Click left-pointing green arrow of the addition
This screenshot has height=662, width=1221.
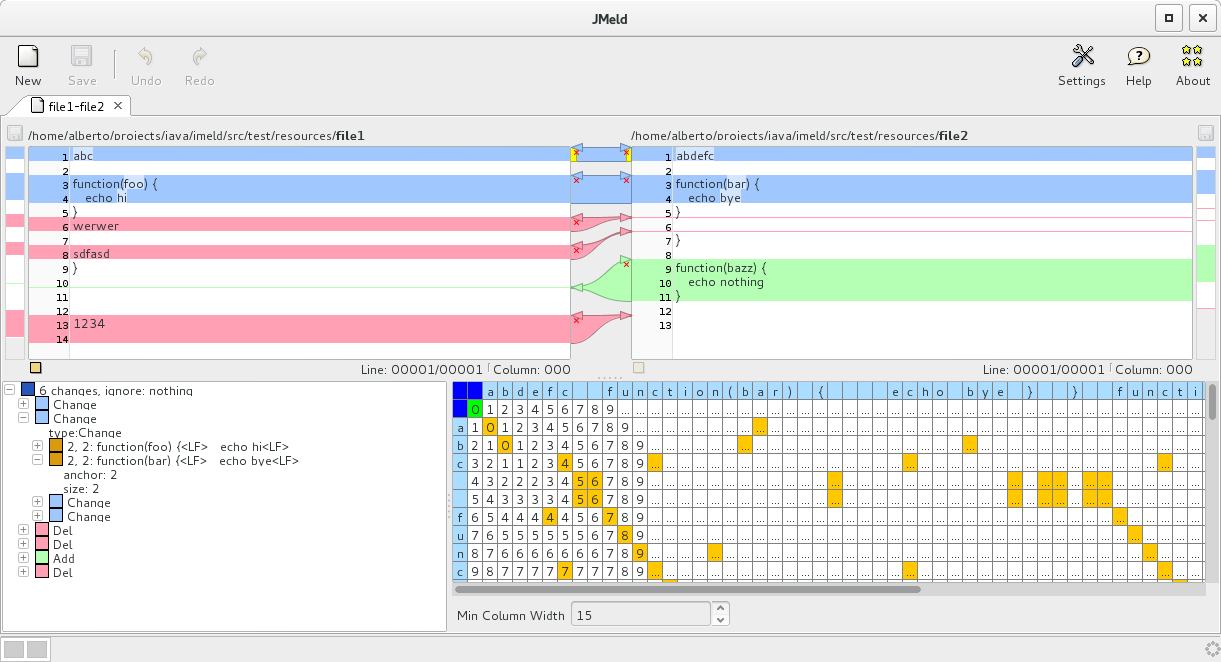pyautogui.click(x=576, y=287)
